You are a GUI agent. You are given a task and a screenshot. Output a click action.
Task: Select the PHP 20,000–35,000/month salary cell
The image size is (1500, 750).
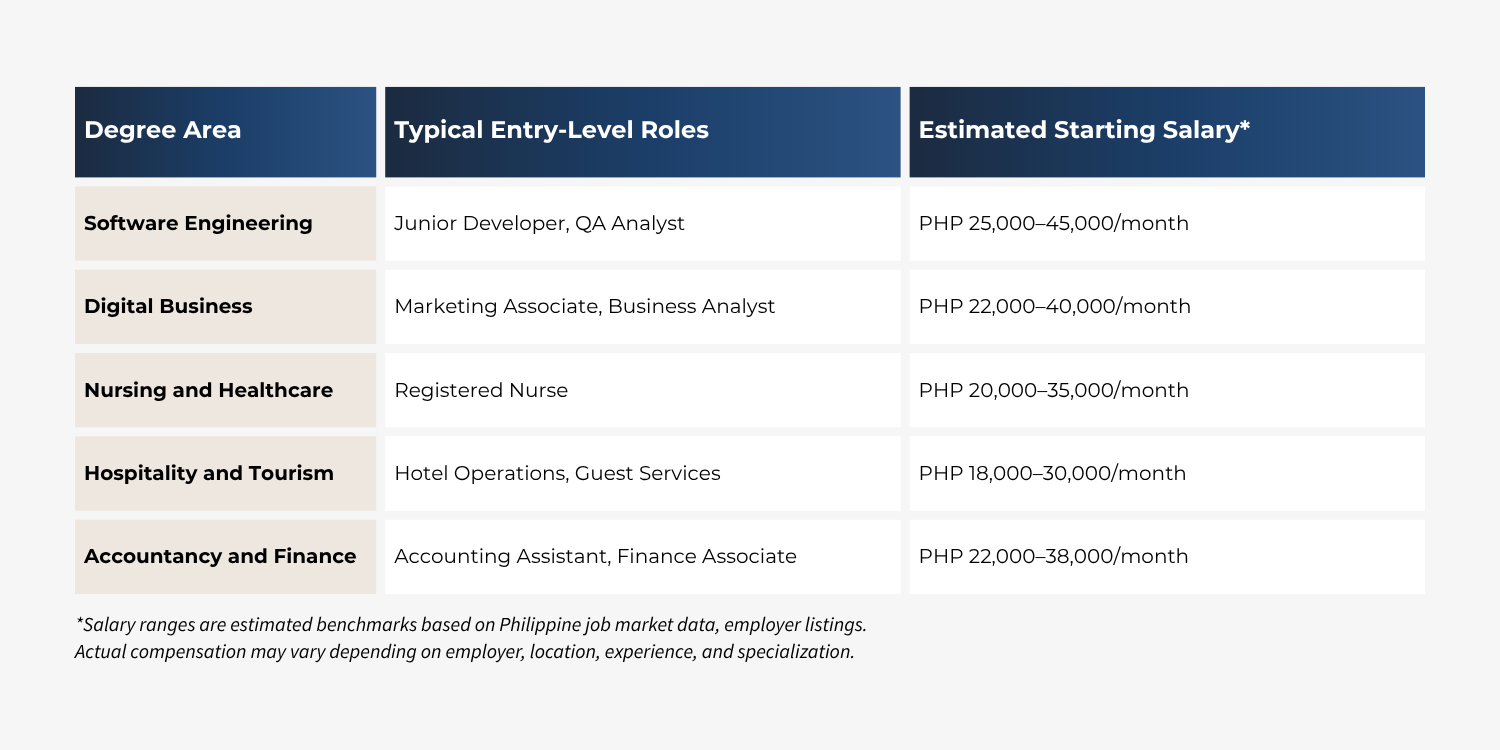pyautogui.click(x=1167, y=390)
